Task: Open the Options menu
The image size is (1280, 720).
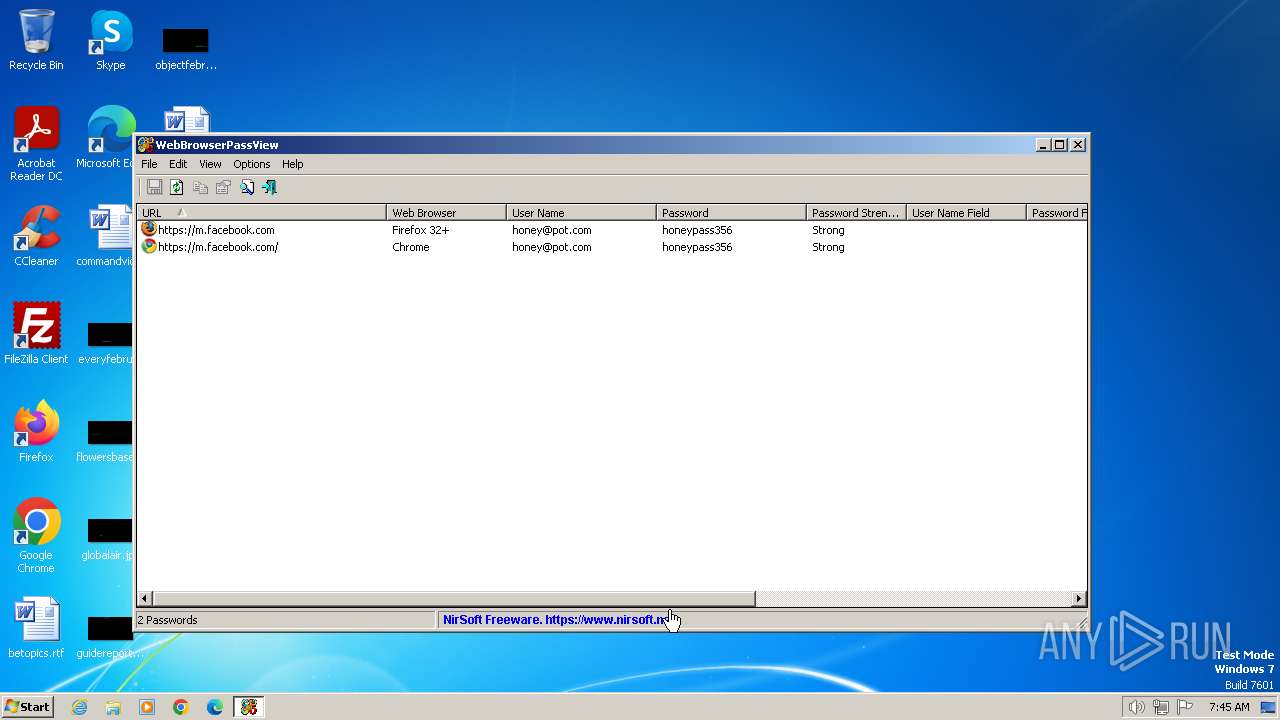Action: point(252,164)
